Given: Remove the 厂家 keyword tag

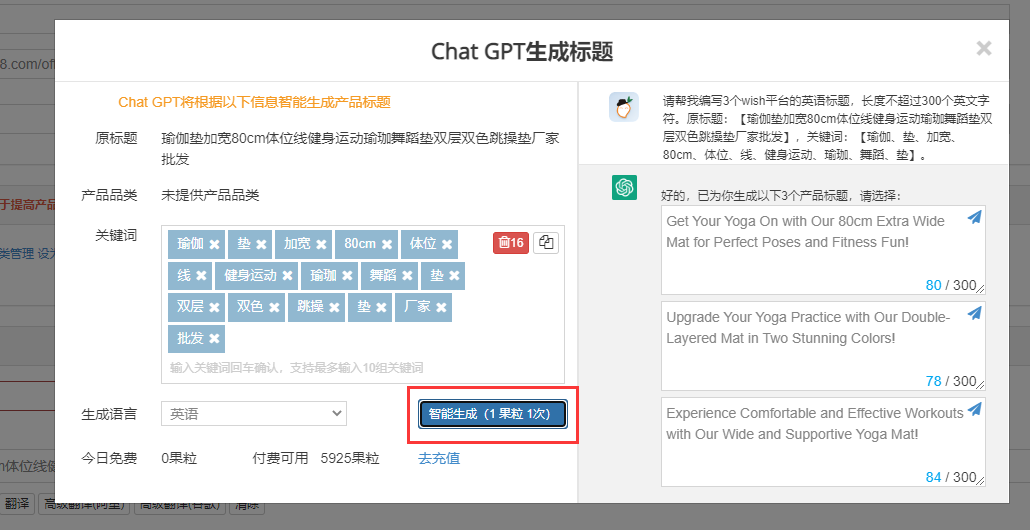Looking at the screenshot, I should [441, 307].
